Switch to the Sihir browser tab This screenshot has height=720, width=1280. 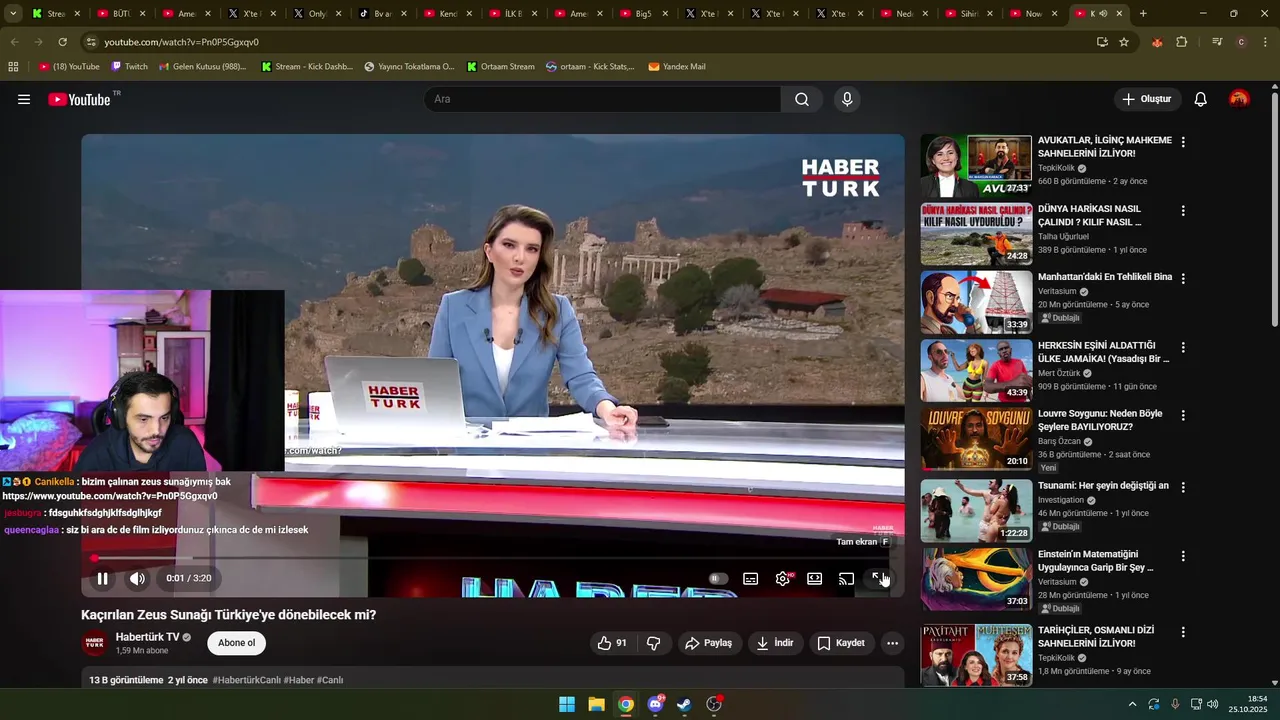coord(970,14)
